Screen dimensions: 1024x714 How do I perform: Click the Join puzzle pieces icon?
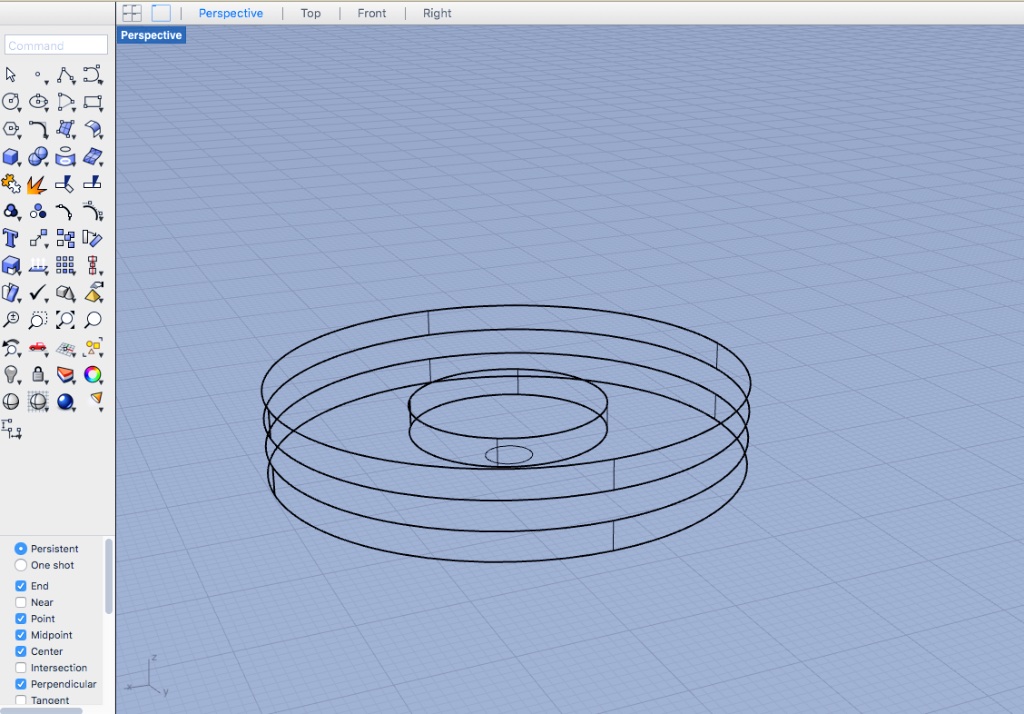(11, 184)
